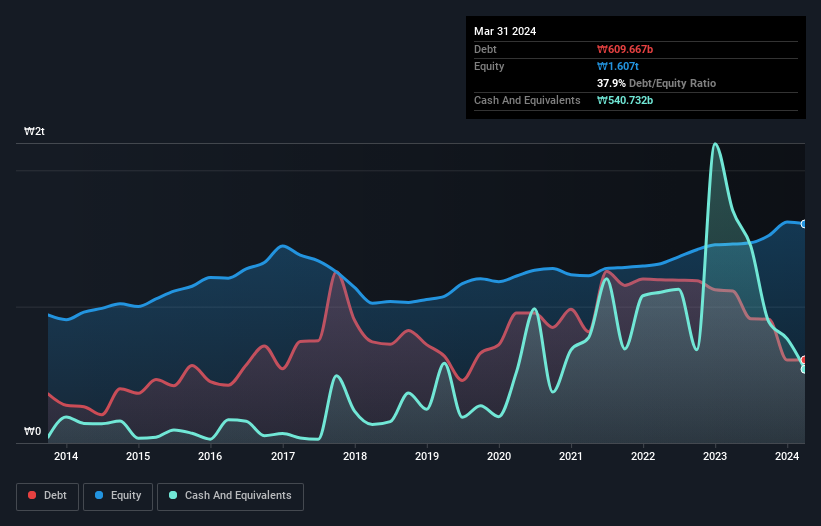The width and height of the screenshot is (821, 526).
Task: Click the 2017 x-axis label
Action: point(283,456)
